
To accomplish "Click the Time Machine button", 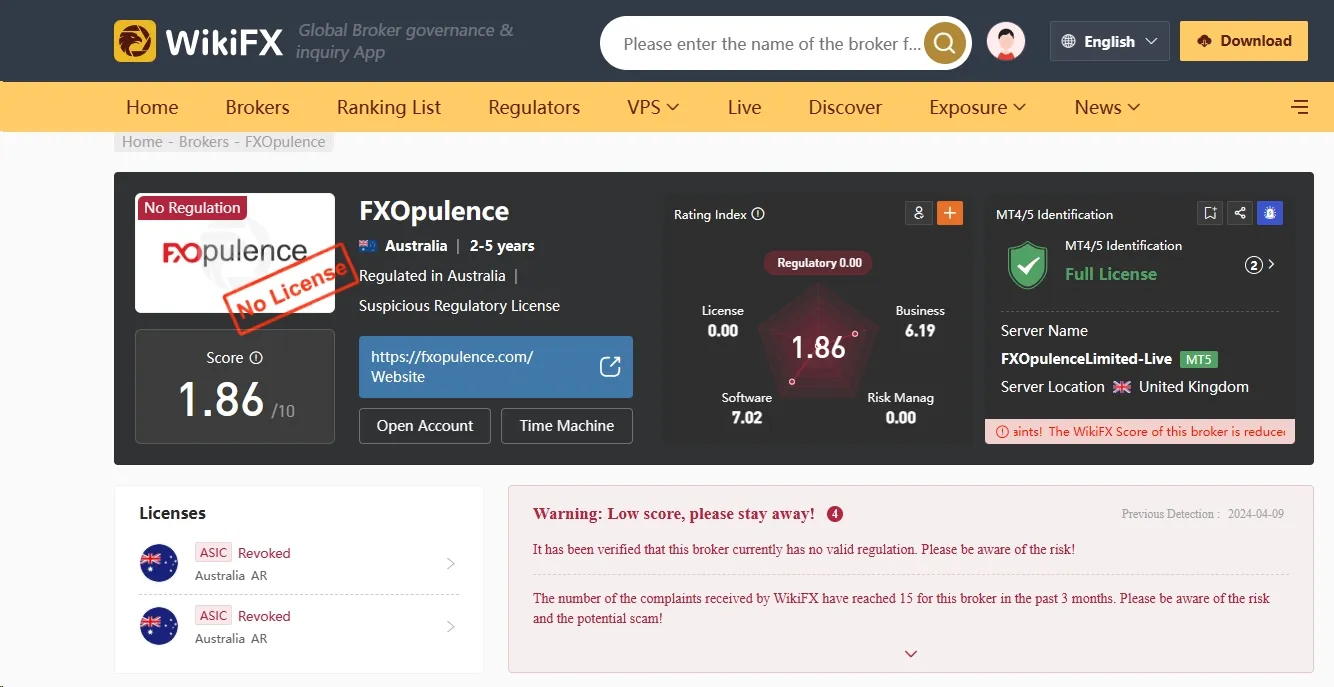I will click(566, 426).
